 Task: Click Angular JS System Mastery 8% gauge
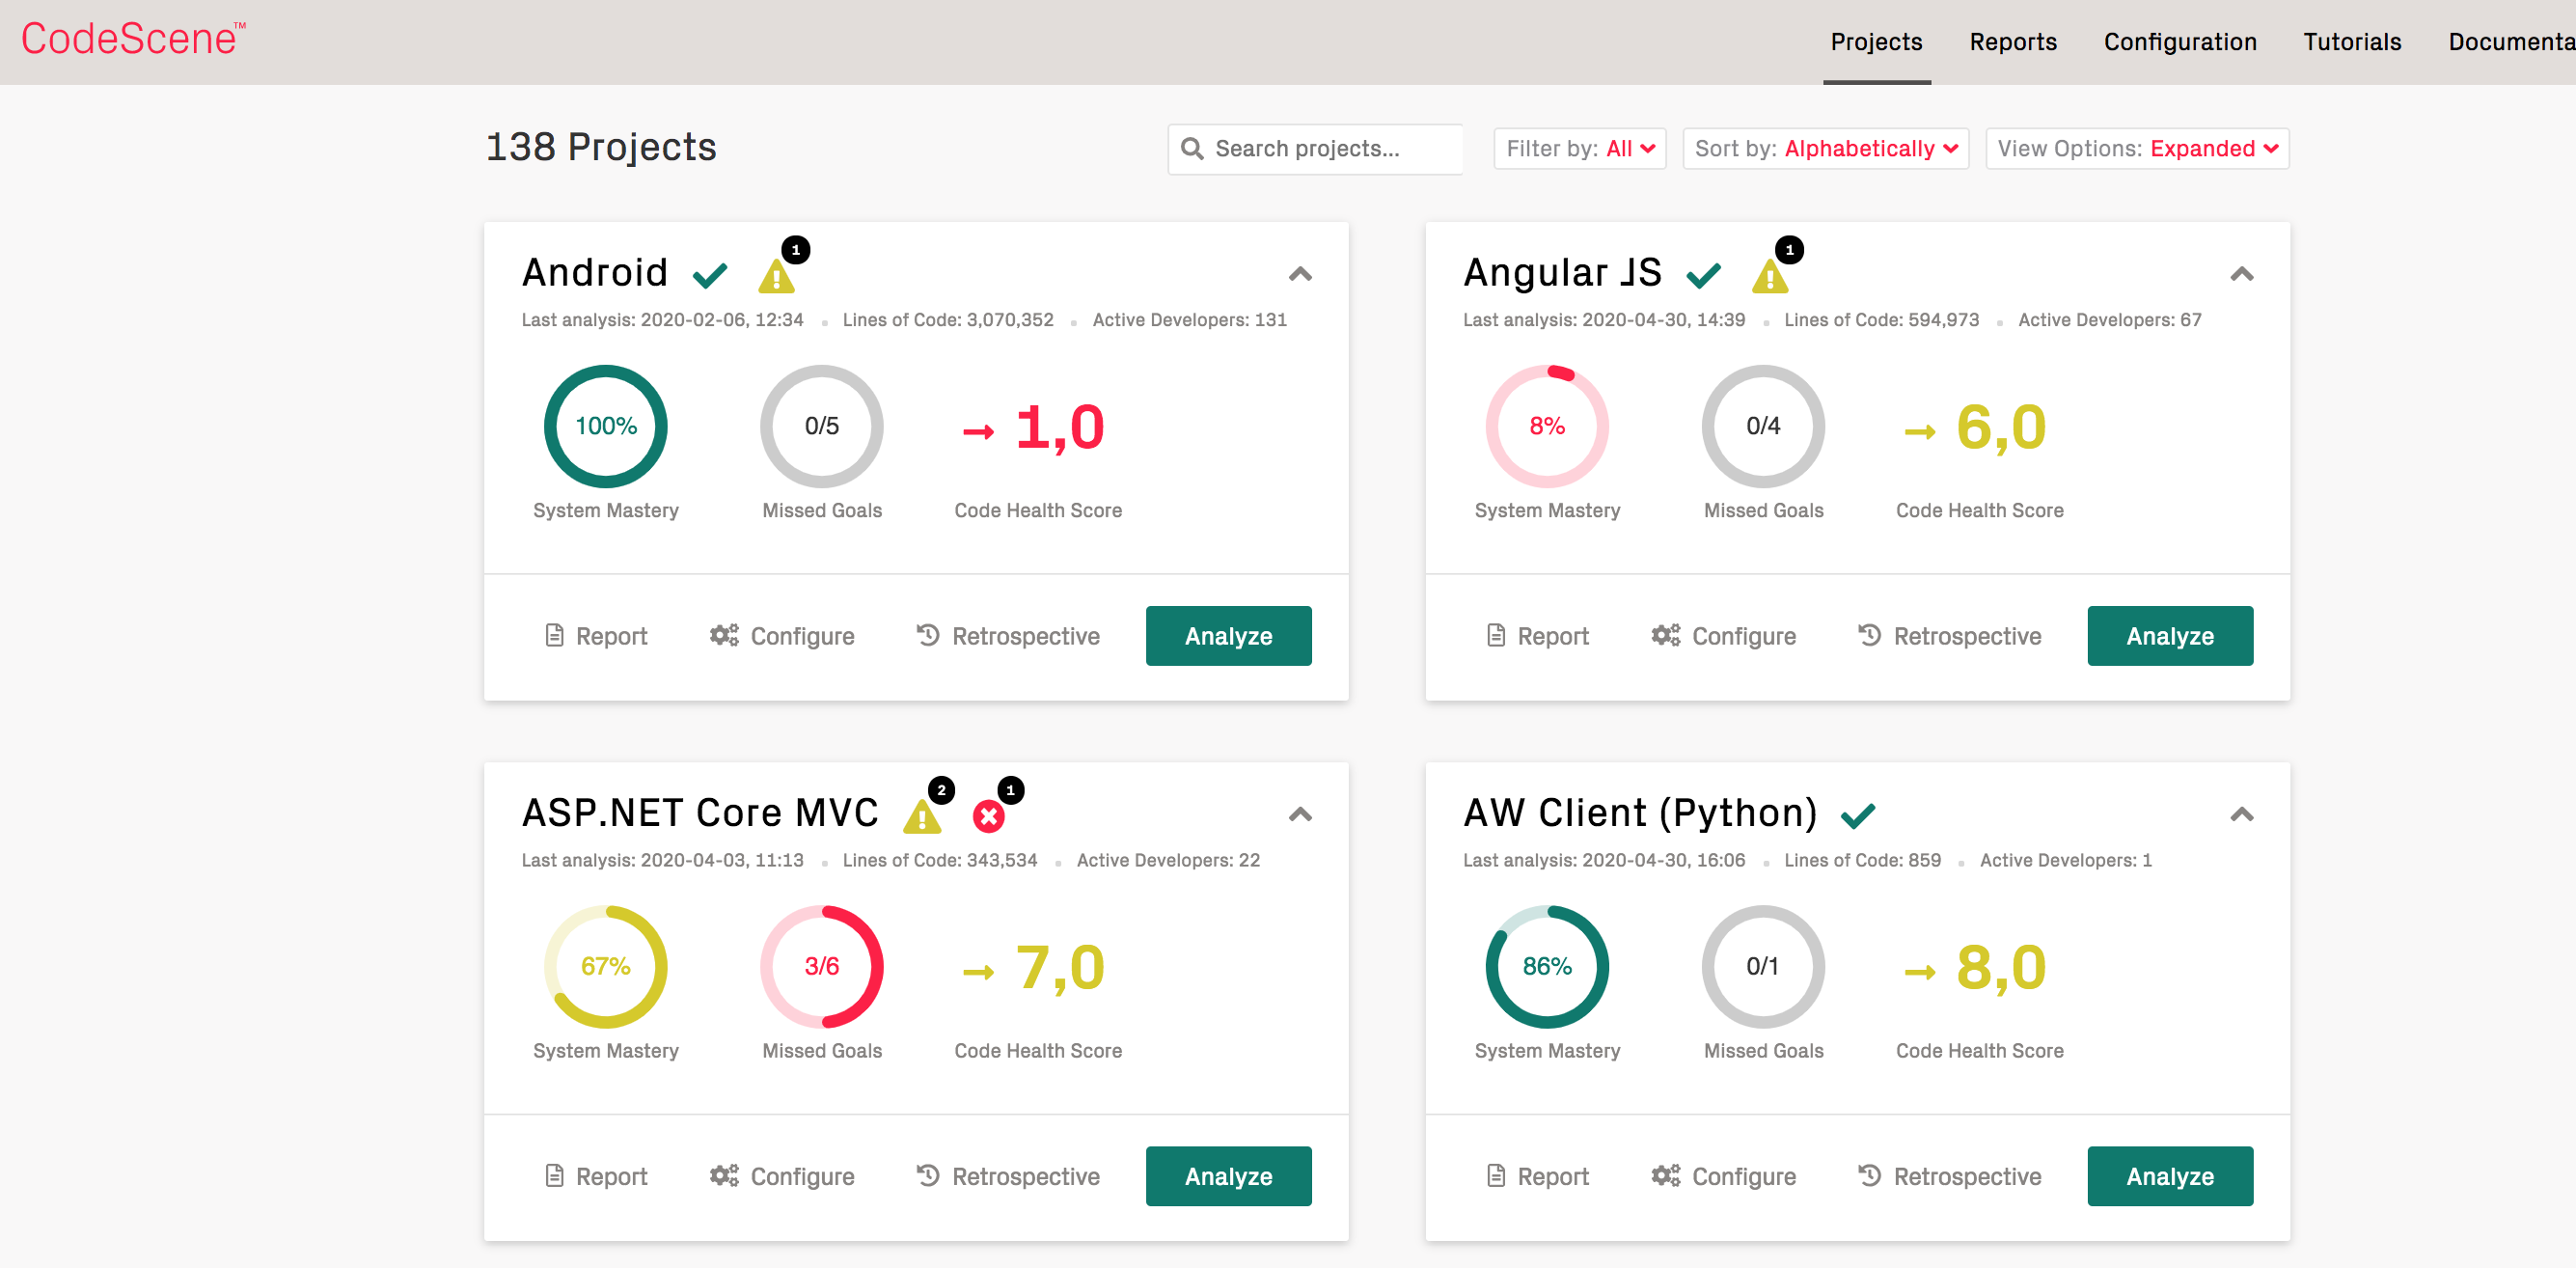pos(1547,426)
